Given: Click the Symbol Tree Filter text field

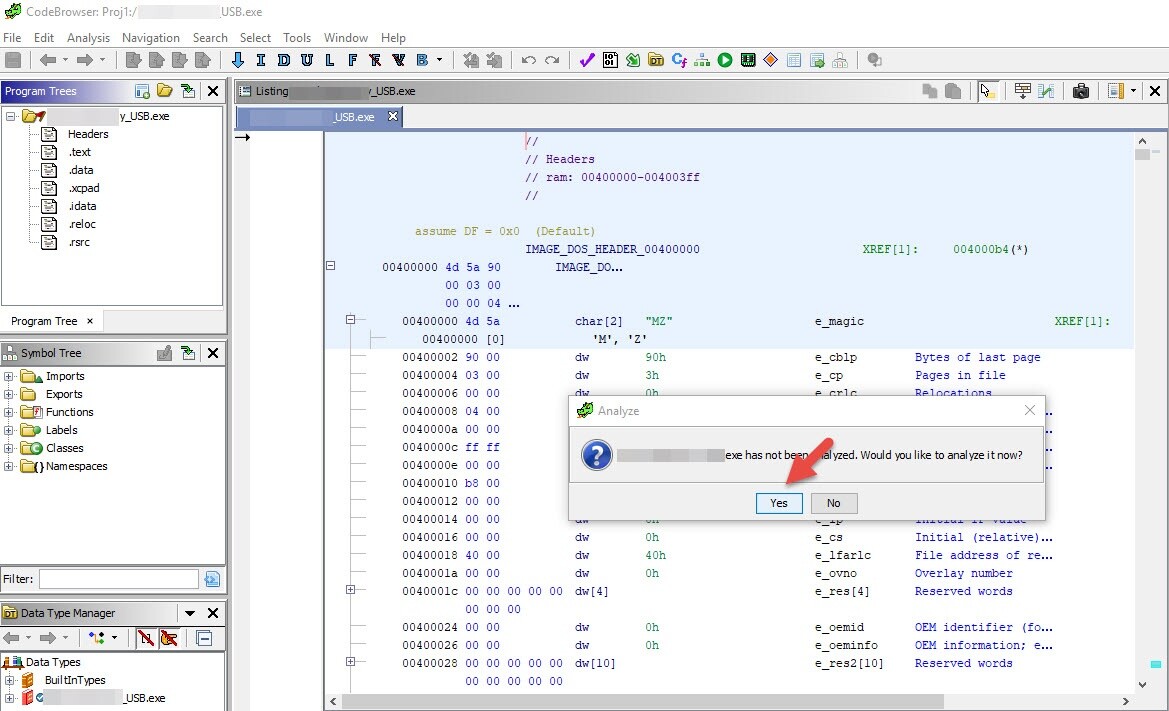Looking at the screenshot, I should [118, 579].
